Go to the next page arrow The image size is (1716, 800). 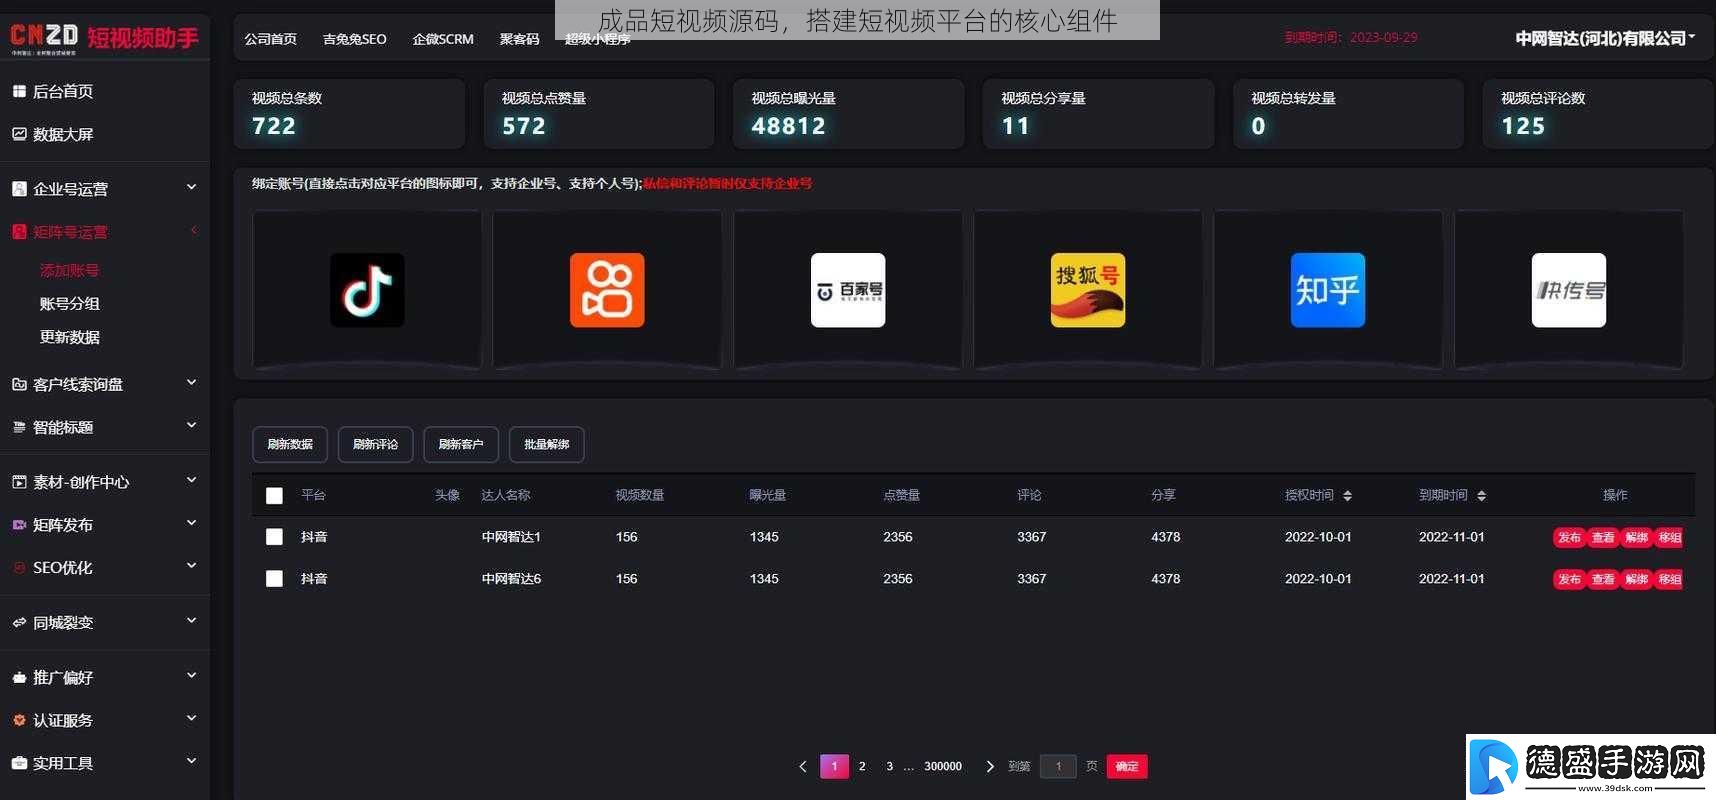[990, 767]
